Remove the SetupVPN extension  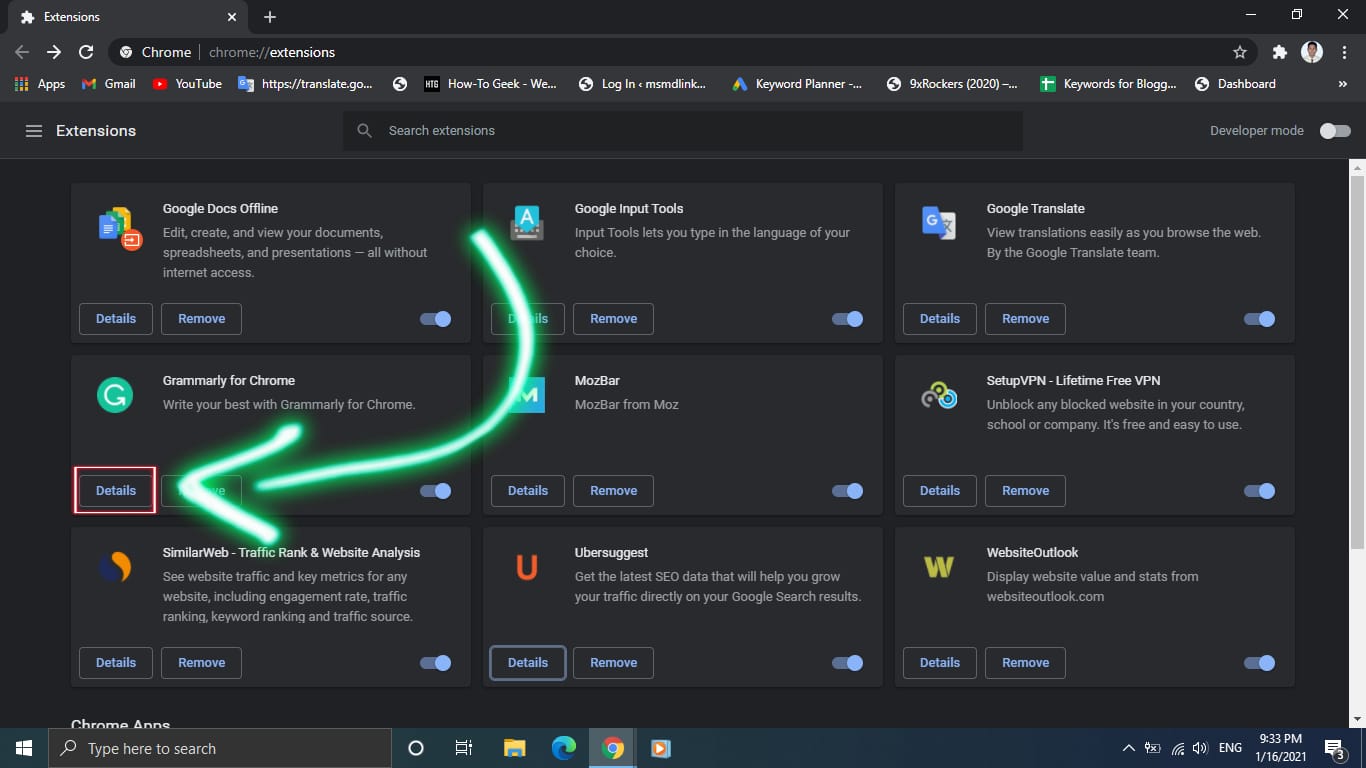[1026, 491]
